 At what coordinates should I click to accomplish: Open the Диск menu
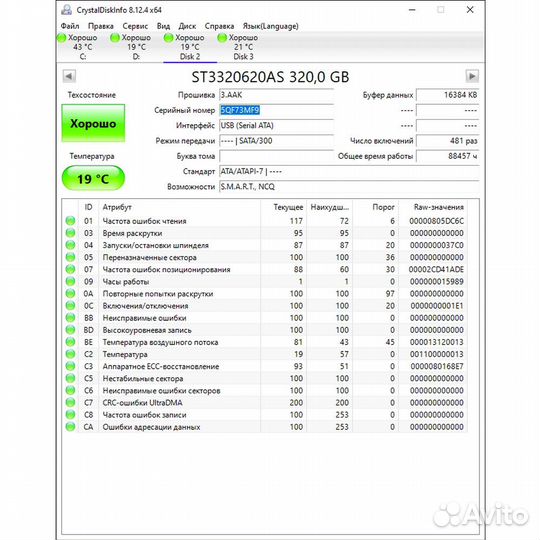pyautogui.click(x=187, y=26)
